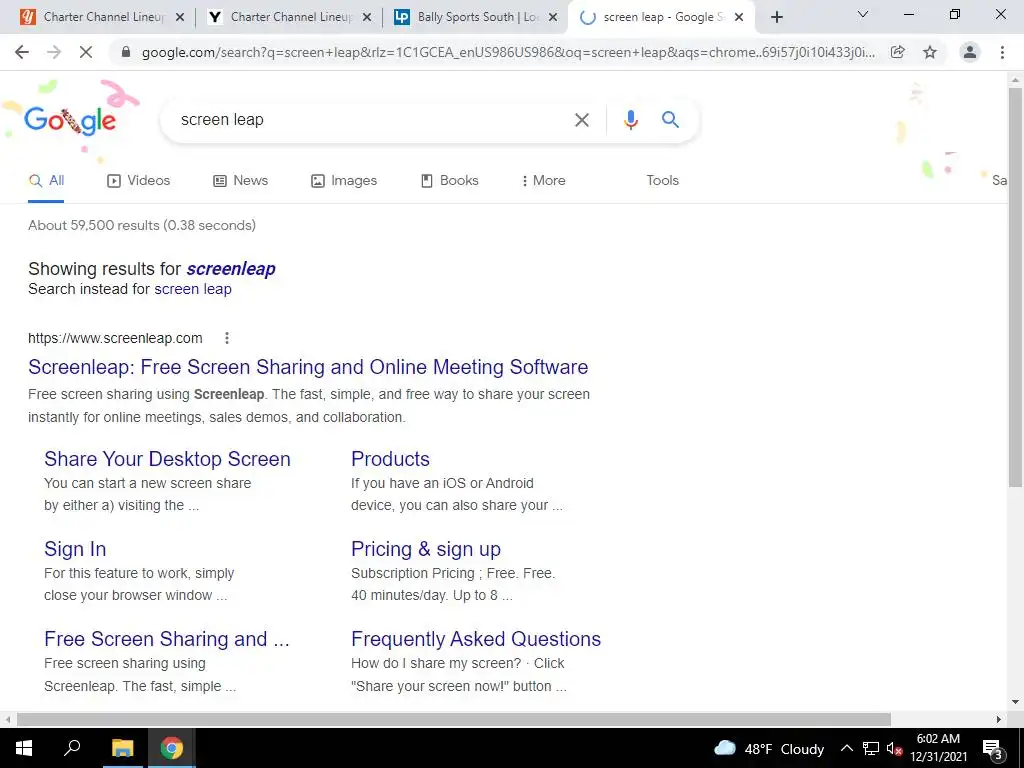Close the second Charter Channel Lineup tab

pyautogui.click(x=367, y=18)
